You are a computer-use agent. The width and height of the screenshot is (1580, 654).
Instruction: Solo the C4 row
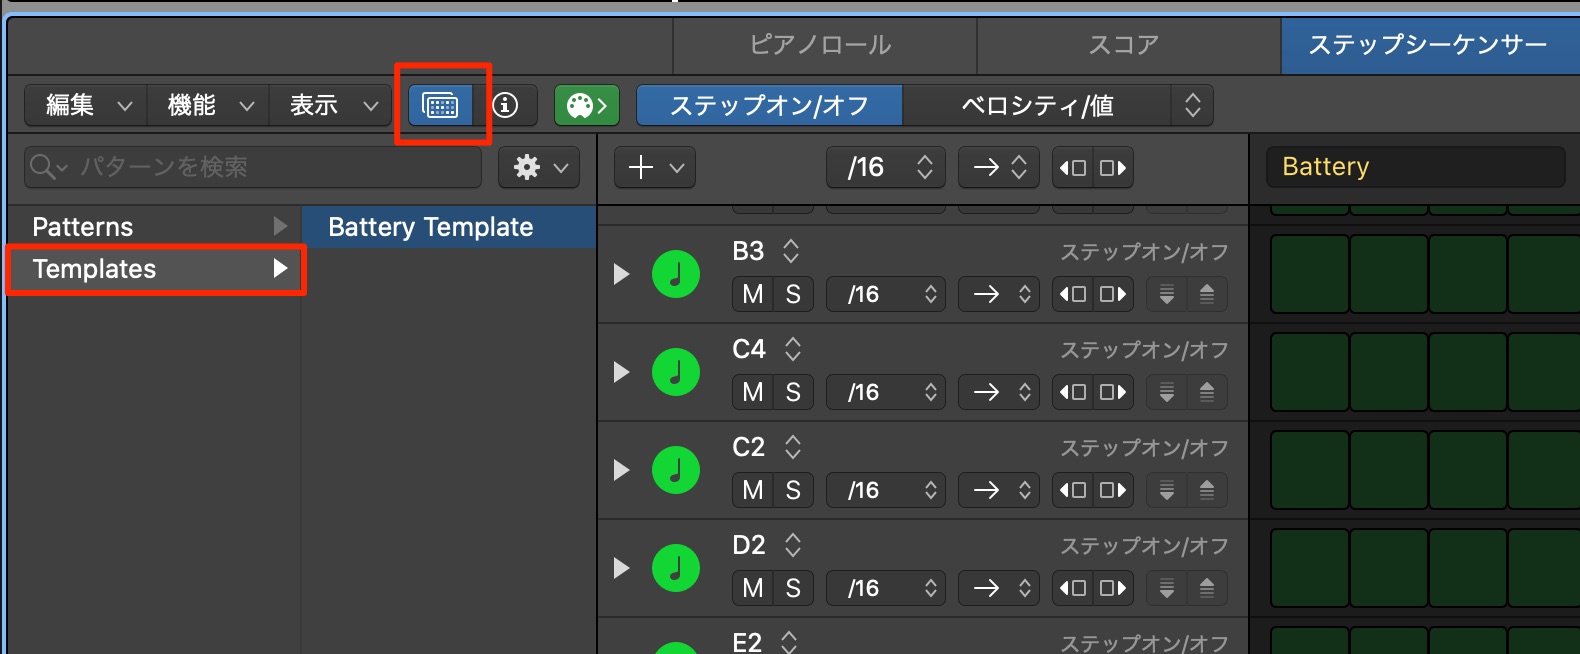(x=793, y=392)
